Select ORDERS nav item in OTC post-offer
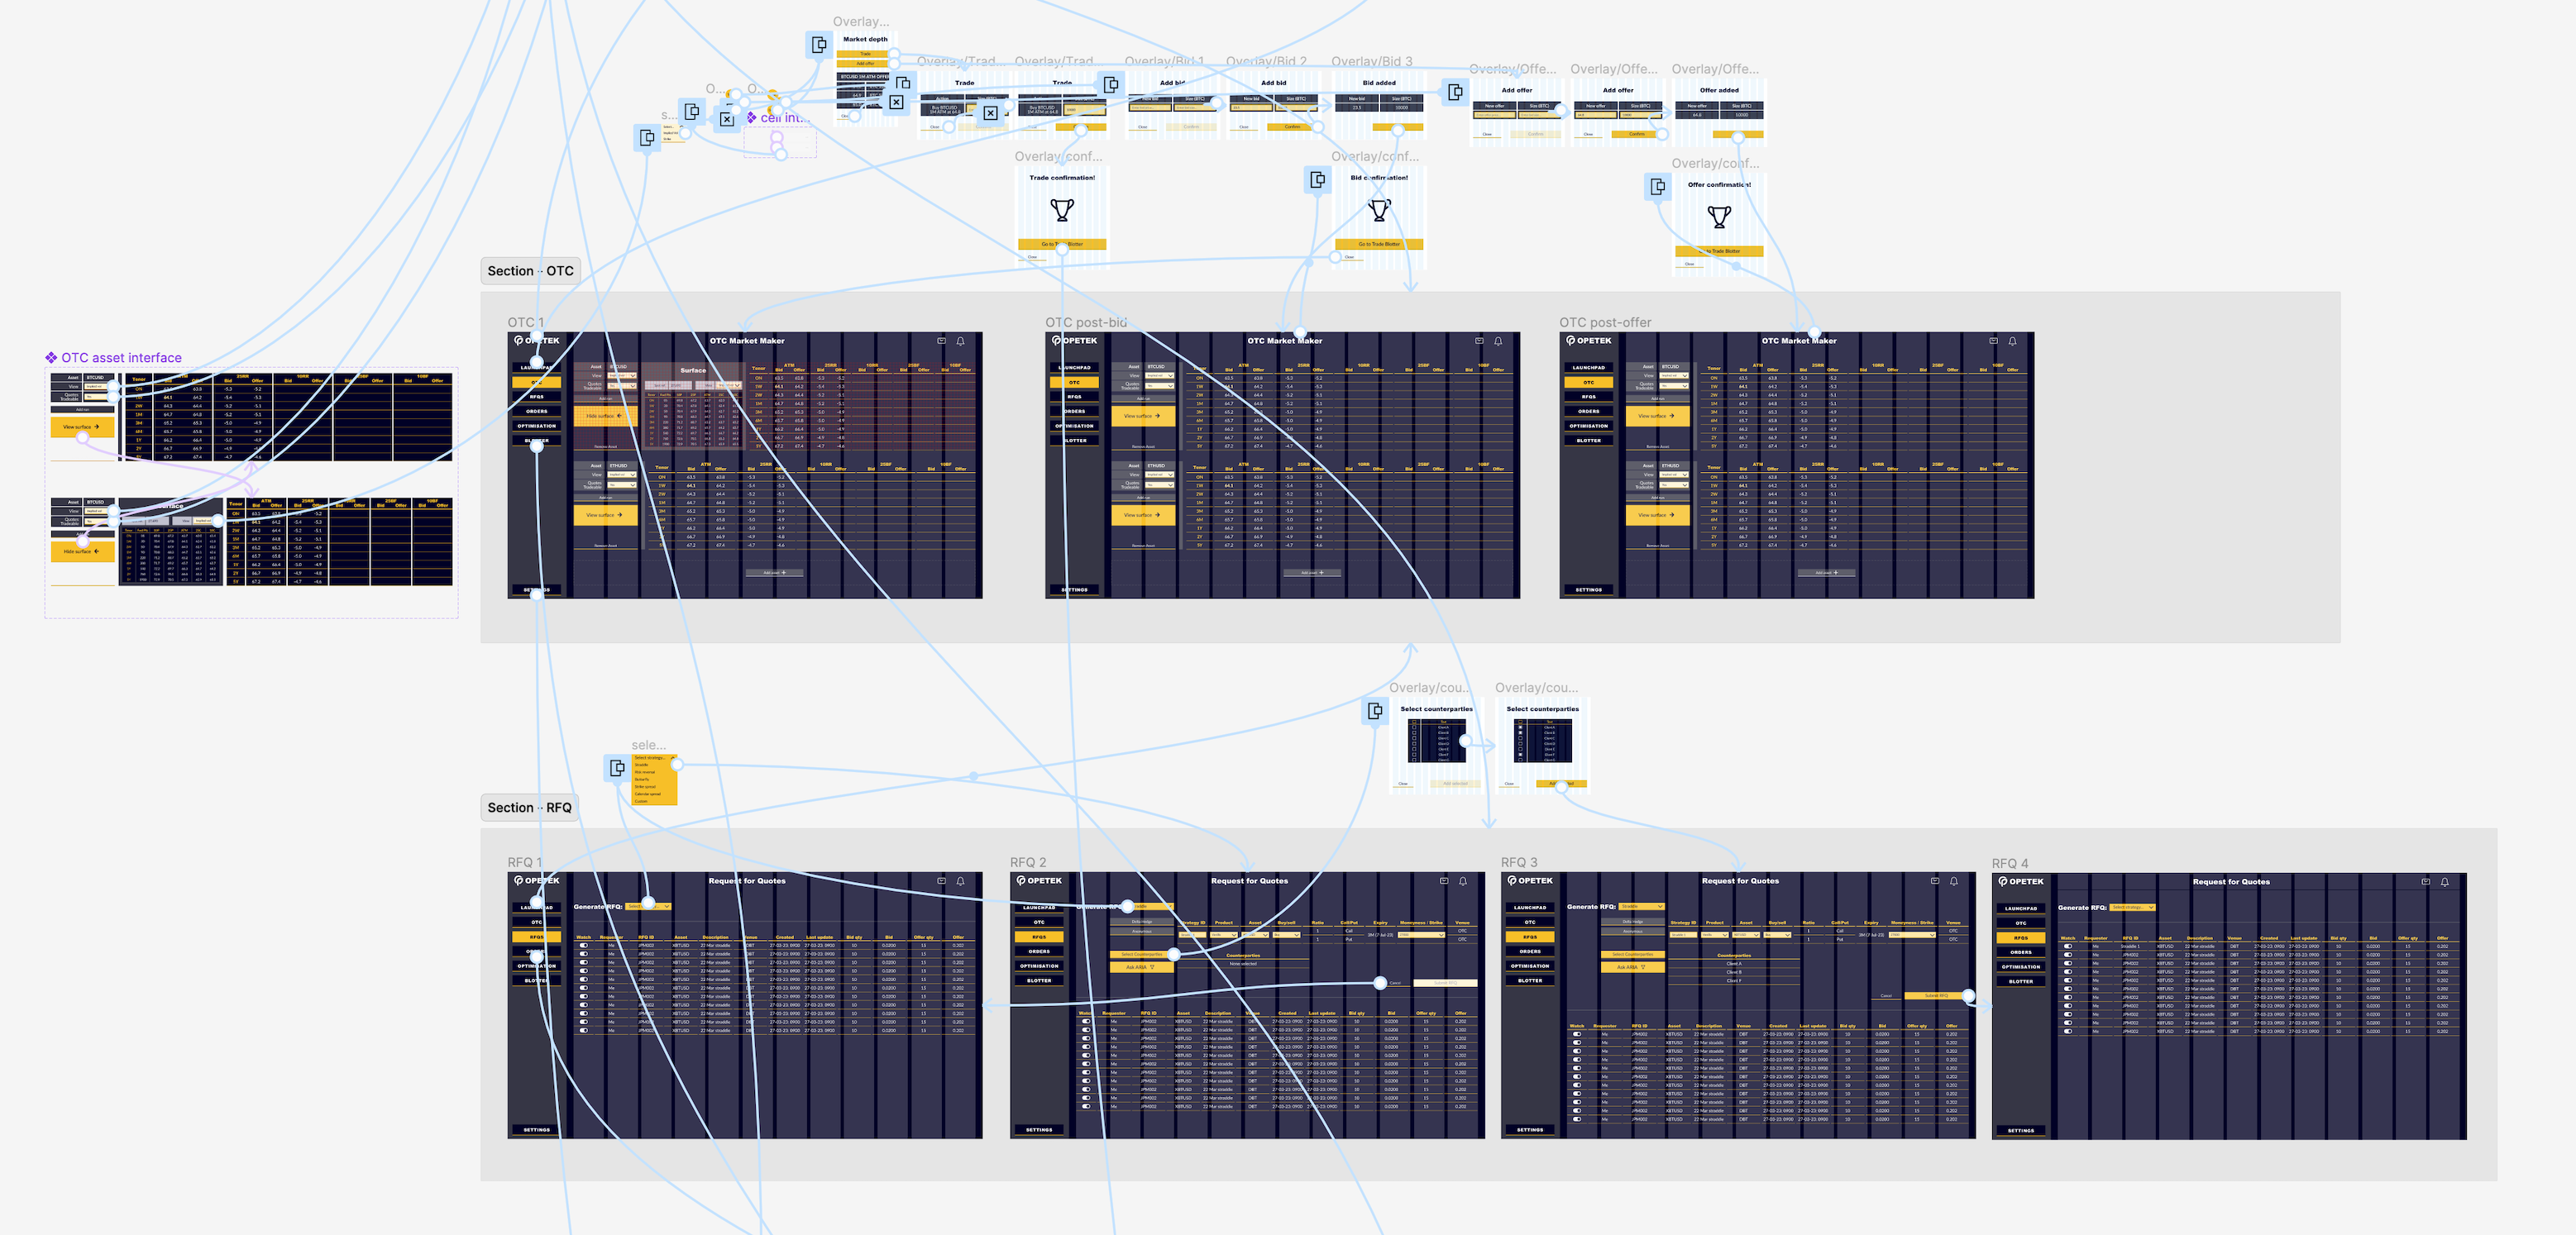Screen dimensions: 2576x1235 1588,411
